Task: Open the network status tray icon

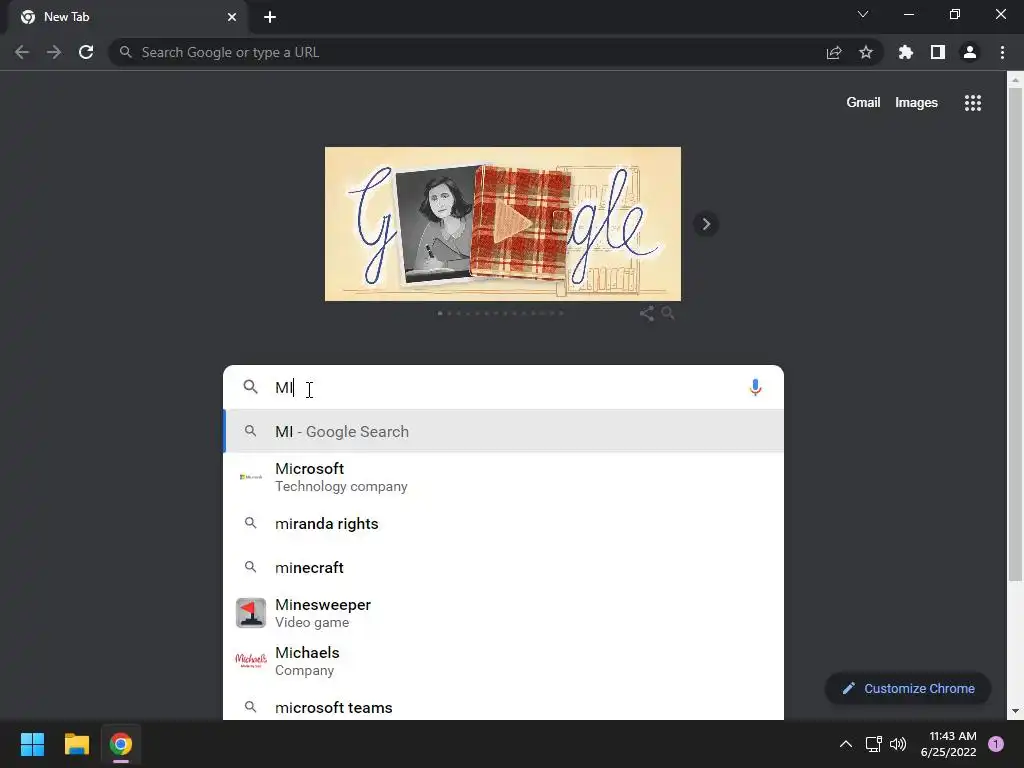Action: (873, 744)
